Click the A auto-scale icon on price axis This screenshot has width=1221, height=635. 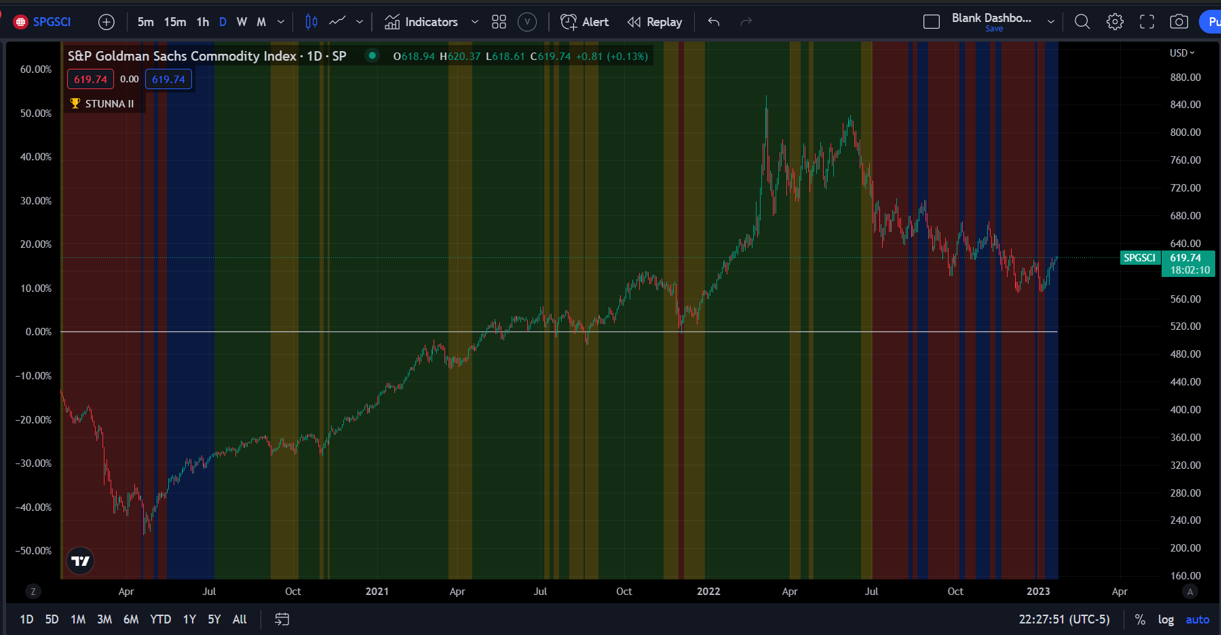tap(1189, 592)
